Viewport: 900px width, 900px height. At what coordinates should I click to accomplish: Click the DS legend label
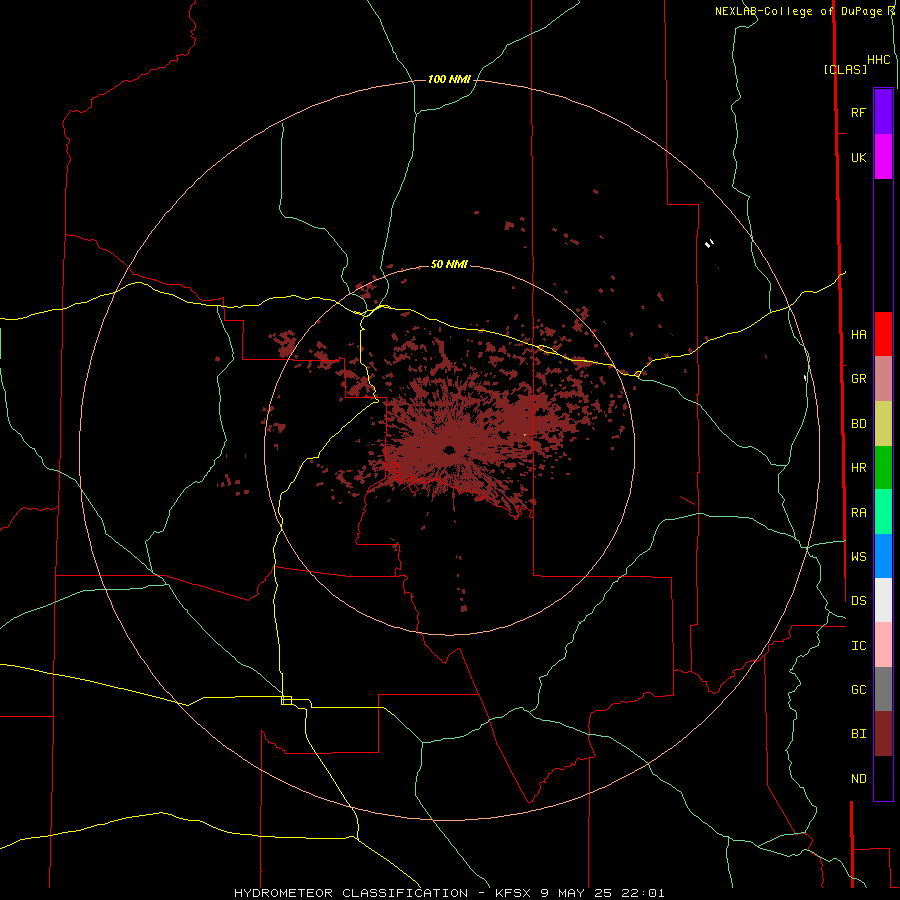point(858,601)
